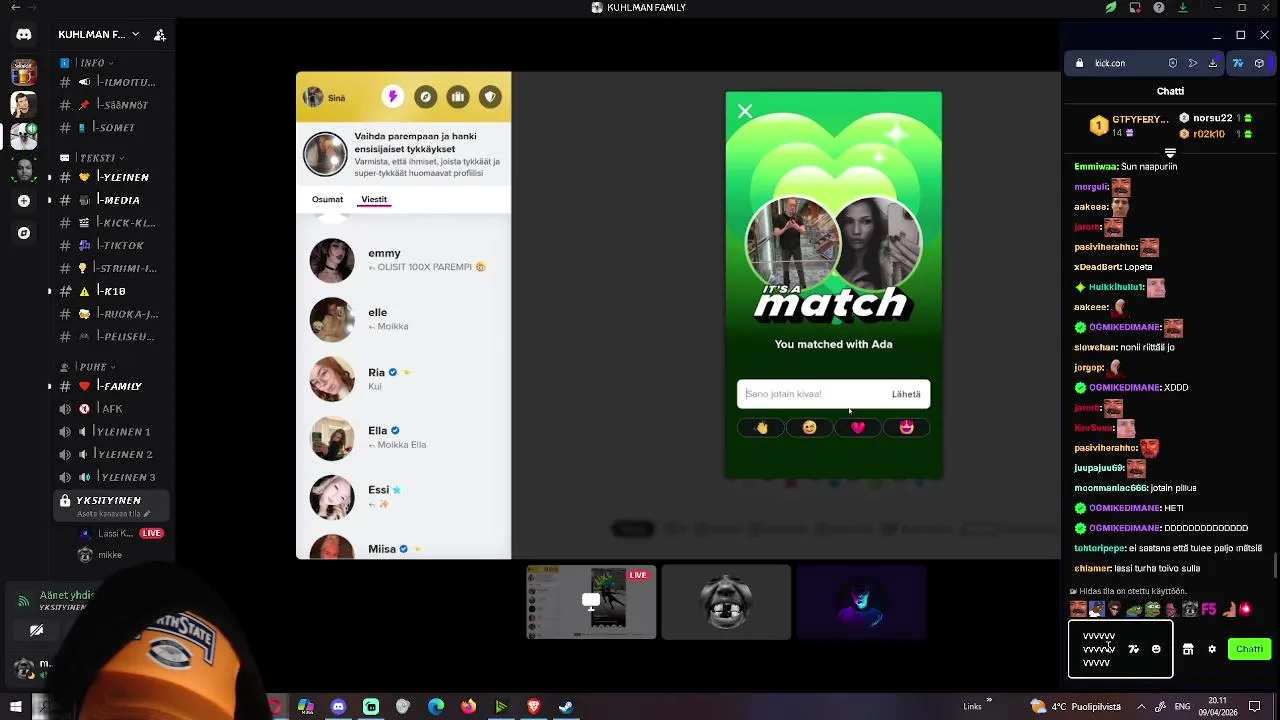The image size is (1280, 720).
Task: Open the TIKTOK text channel
Action: 112,245
